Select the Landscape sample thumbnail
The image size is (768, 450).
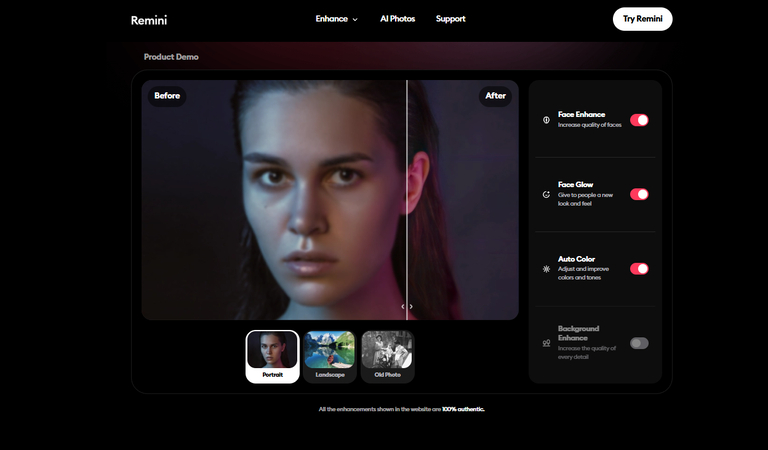(330, 356)
